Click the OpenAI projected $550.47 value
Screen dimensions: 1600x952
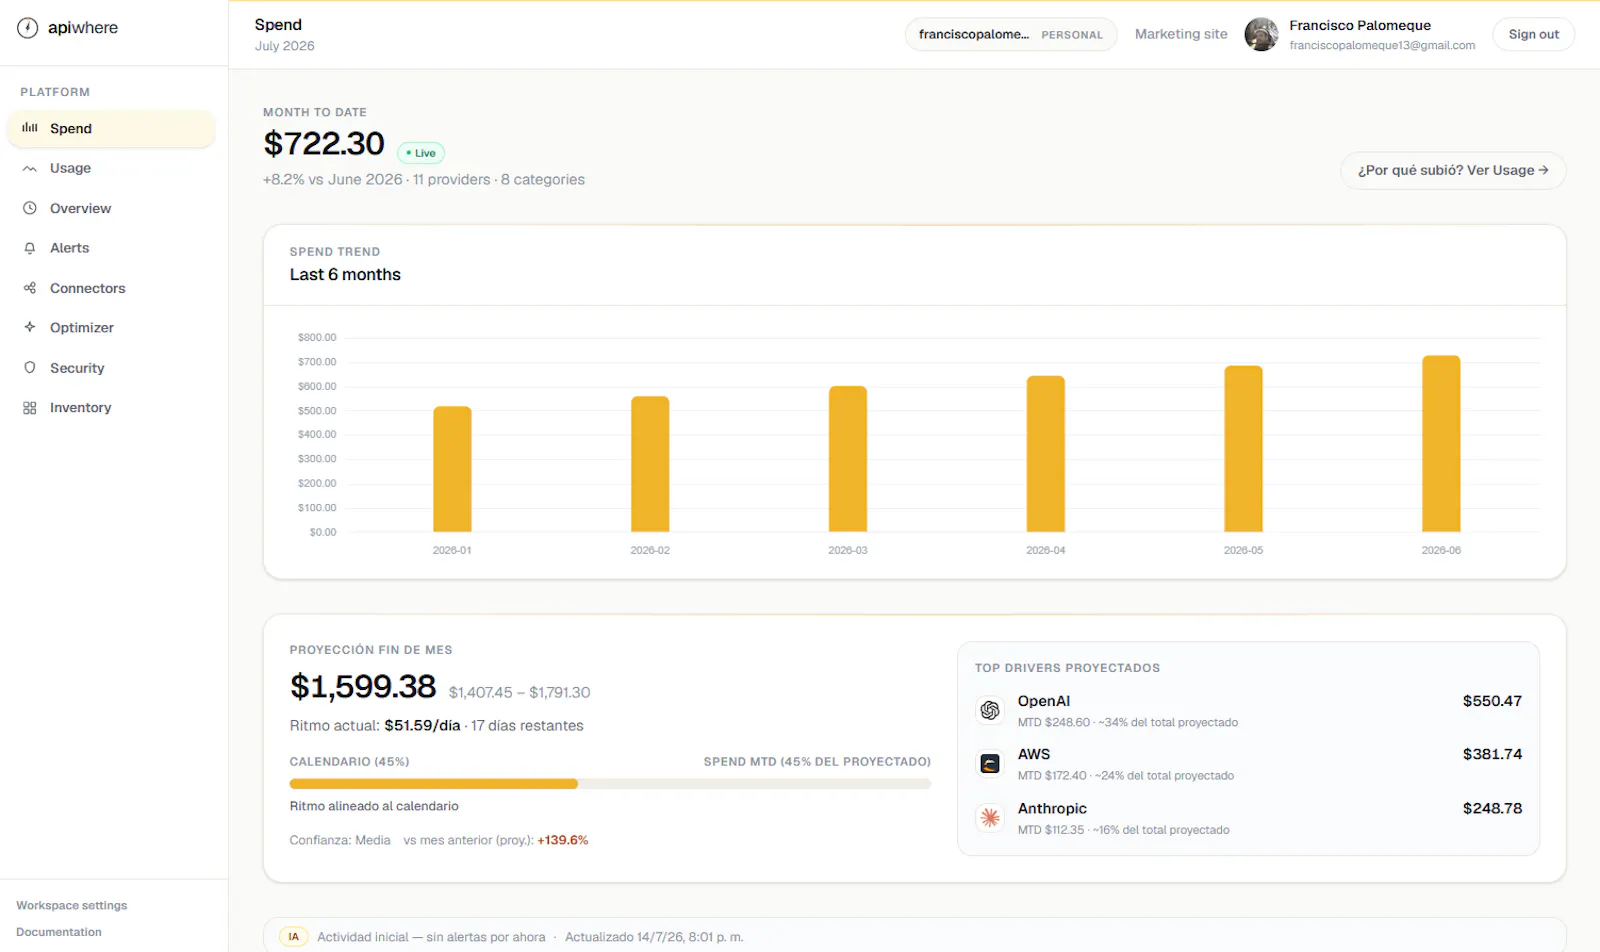1492,701
